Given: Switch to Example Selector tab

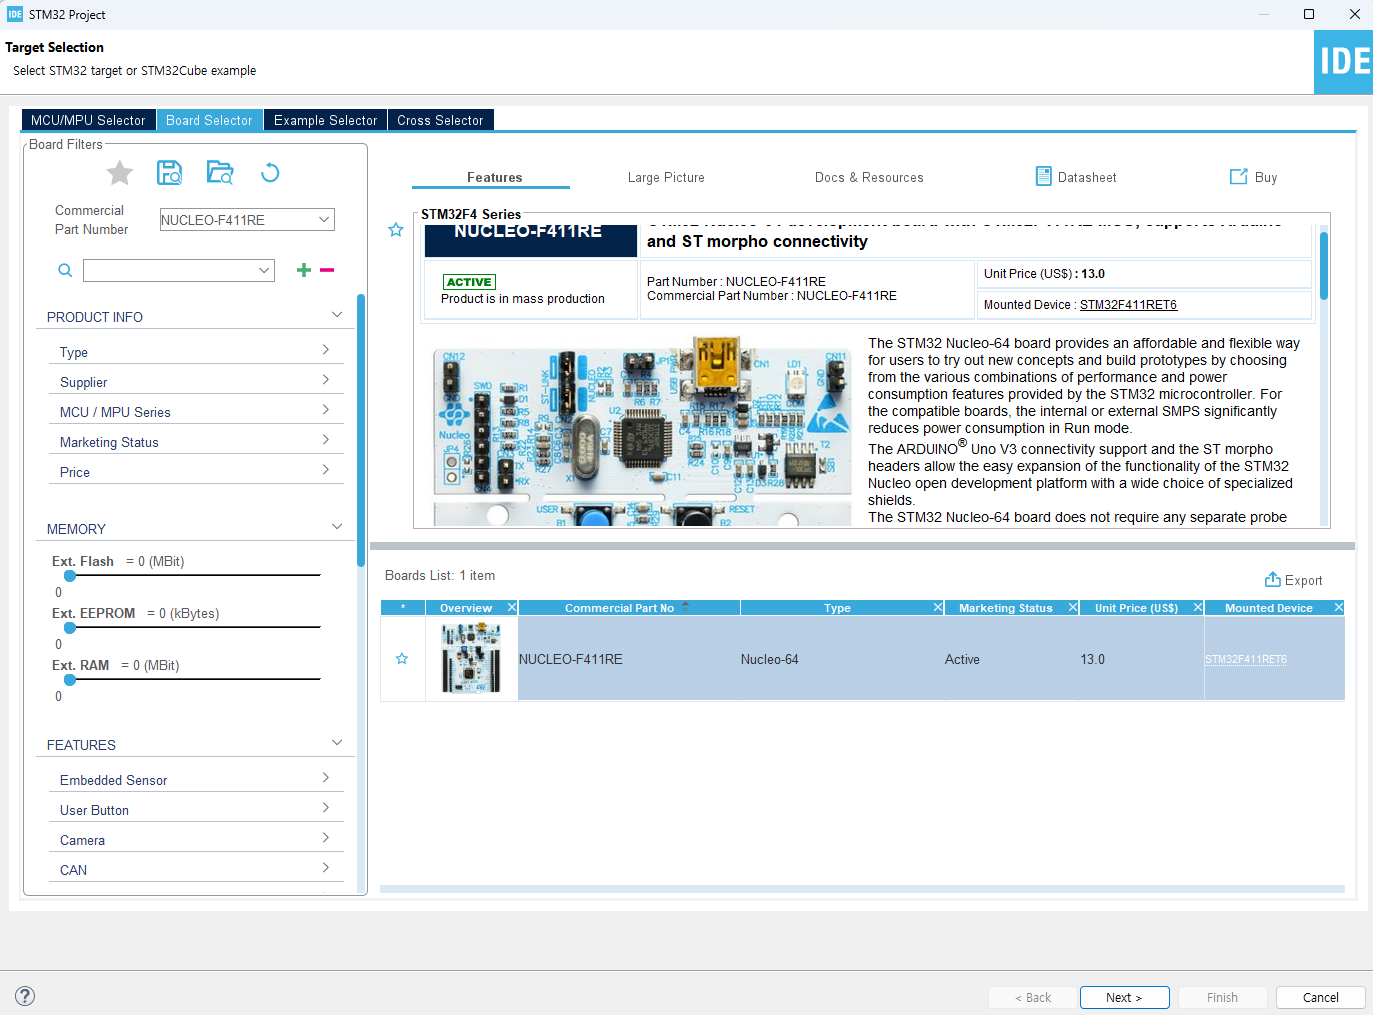Looking at the screenshot, I should pos(325,120).
